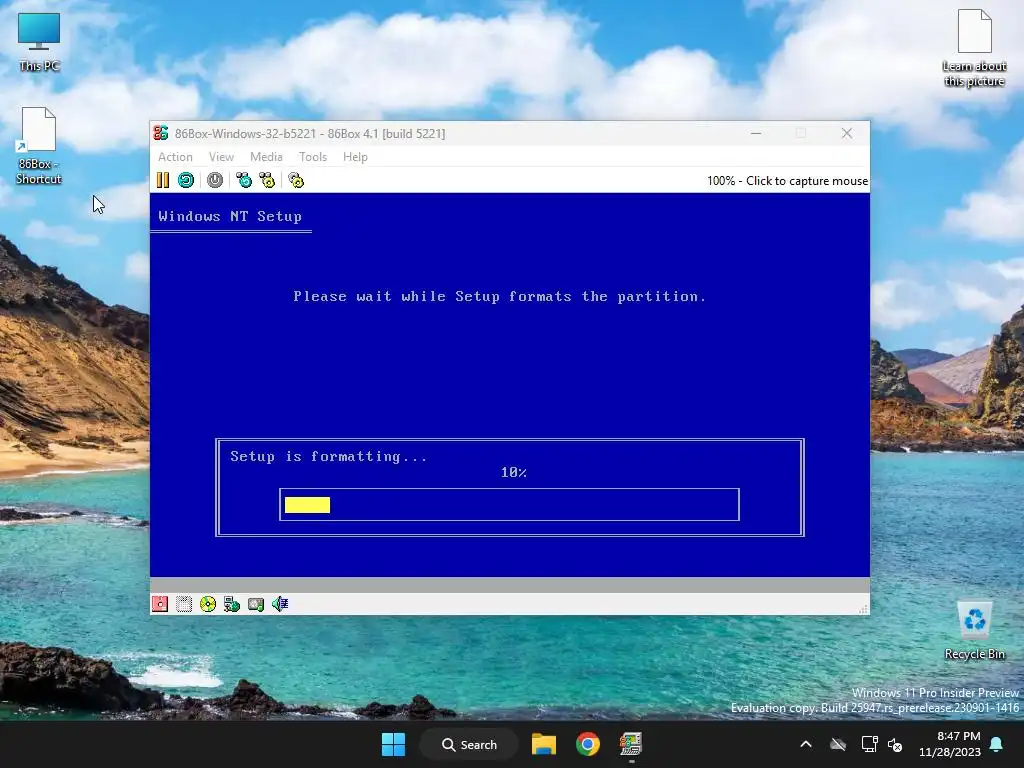Click the resize grip of 86Box window
Viewport: 1024px width, 768px height.
click(863, 609)
